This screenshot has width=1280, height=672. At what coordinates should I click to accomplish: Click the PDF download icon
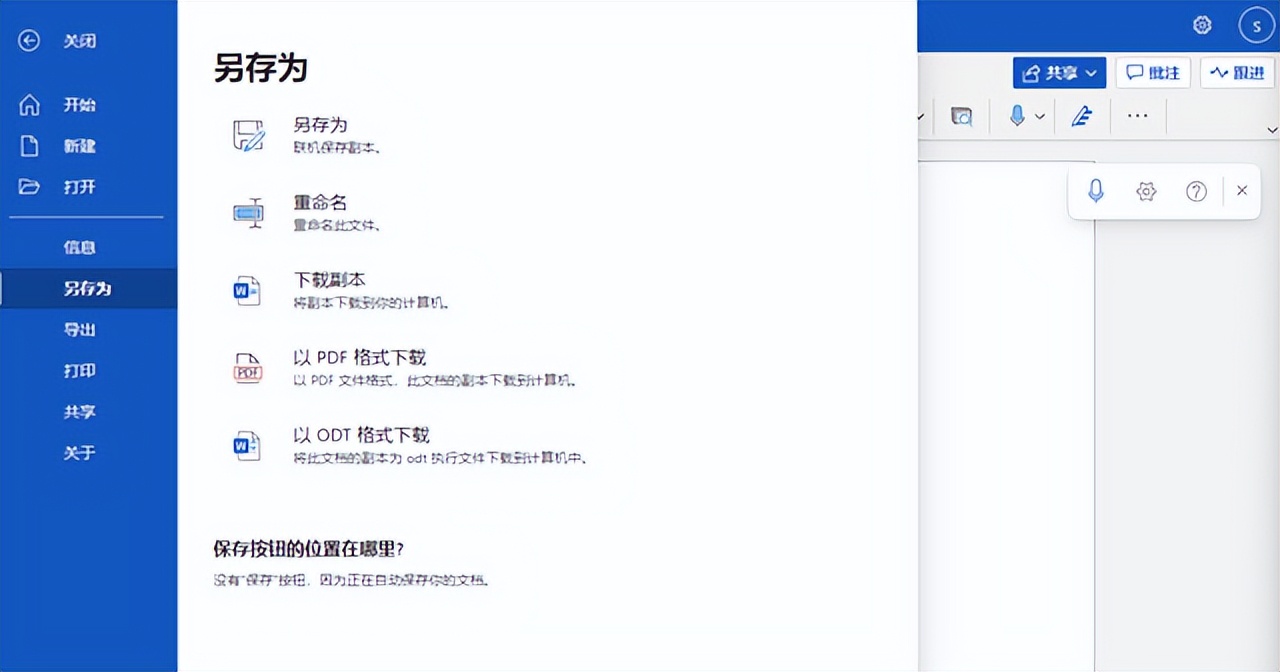click(x=248, y=368)
